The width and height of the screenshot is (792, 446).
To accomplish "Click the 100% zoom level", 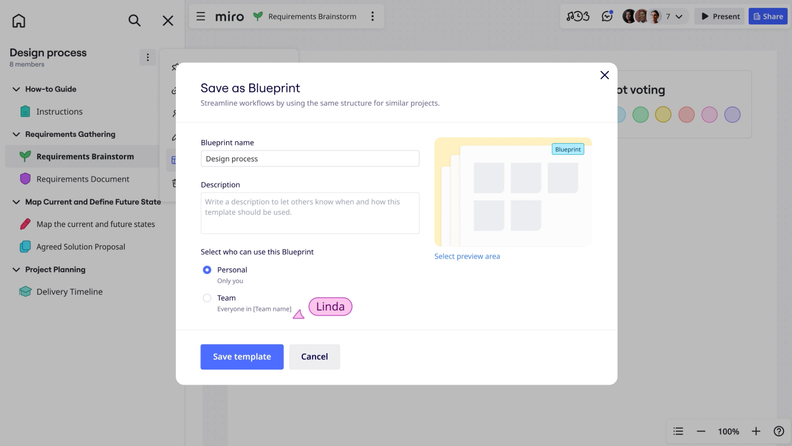I will tap(728, 431).
